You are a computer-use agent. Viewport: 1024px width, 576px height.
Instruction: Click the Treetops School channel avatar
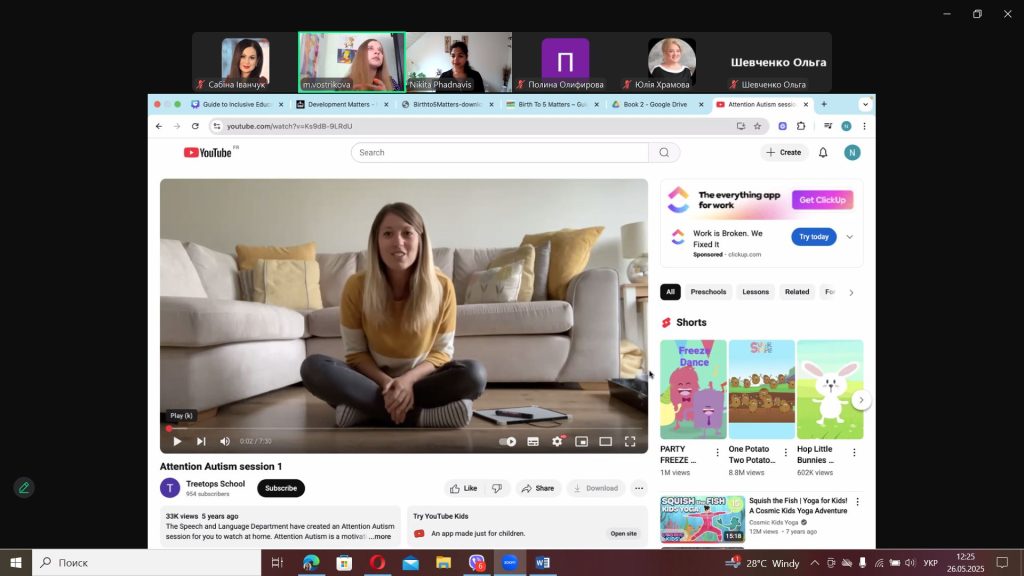[170, 488]
